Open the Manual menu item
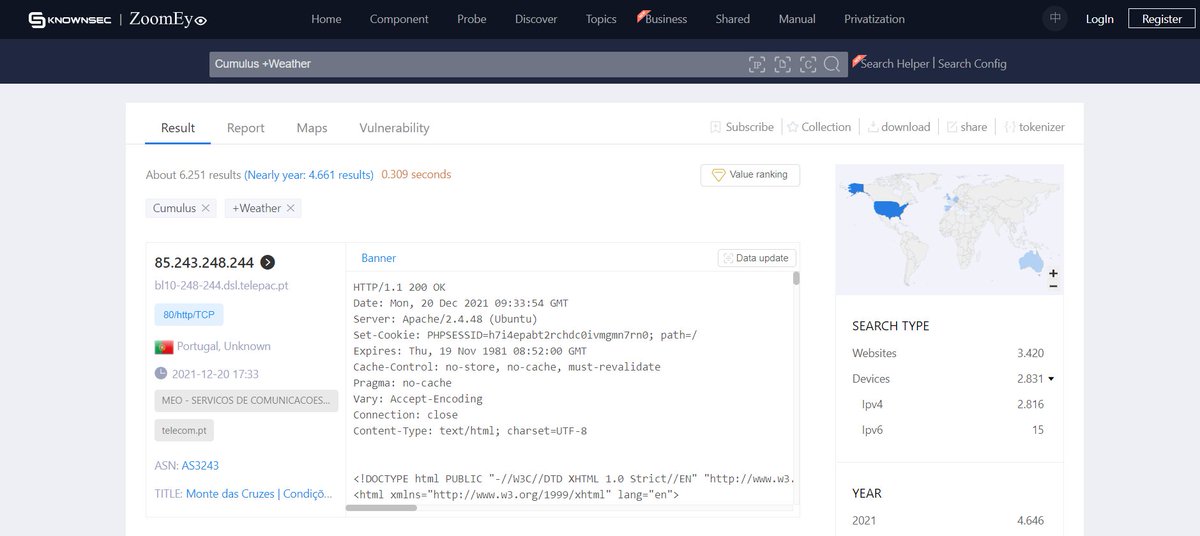 (797, 19)
